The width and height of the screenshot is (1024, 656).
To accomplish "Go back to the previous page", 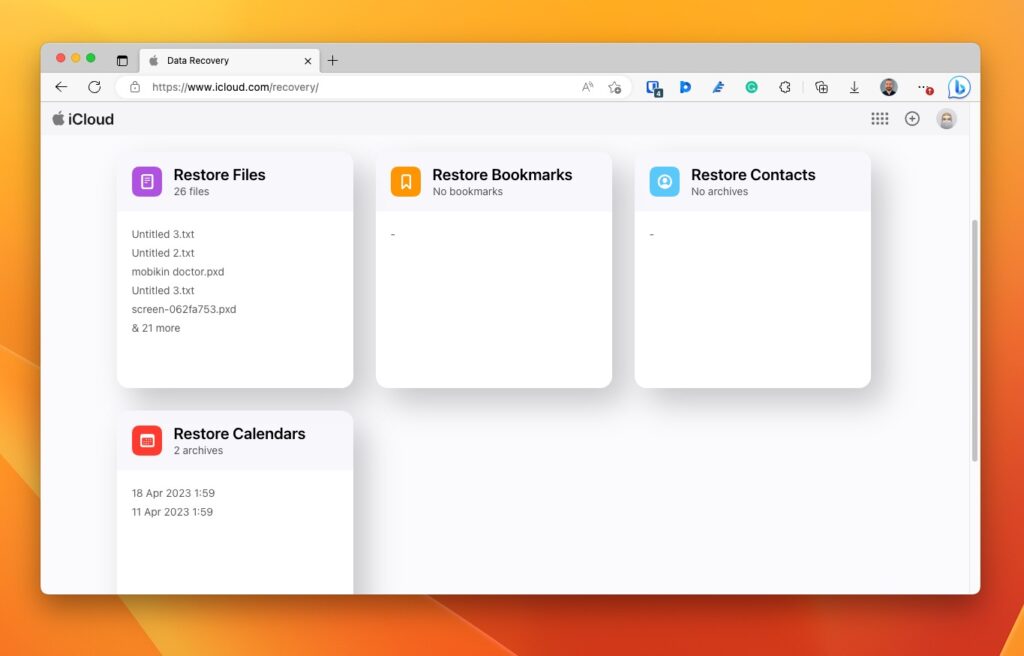I will (x=61, y=87).
